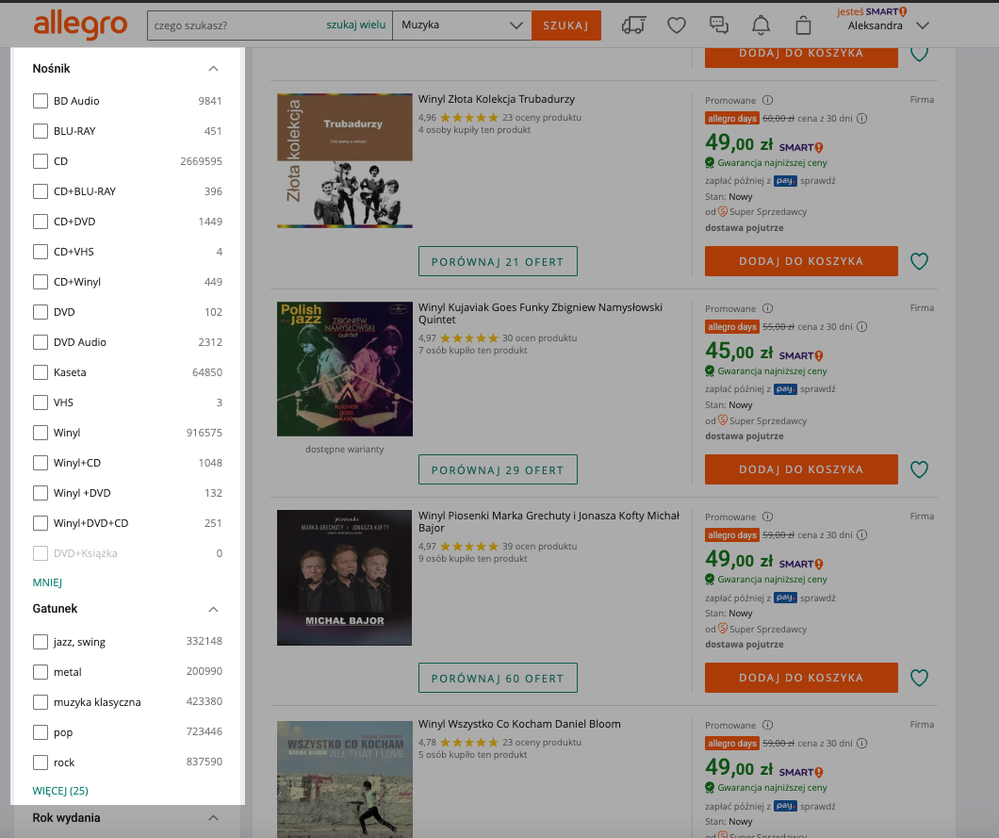Open the Aleksandra account menu
This screenshot has width=999, height=838.
coord(888,25)
